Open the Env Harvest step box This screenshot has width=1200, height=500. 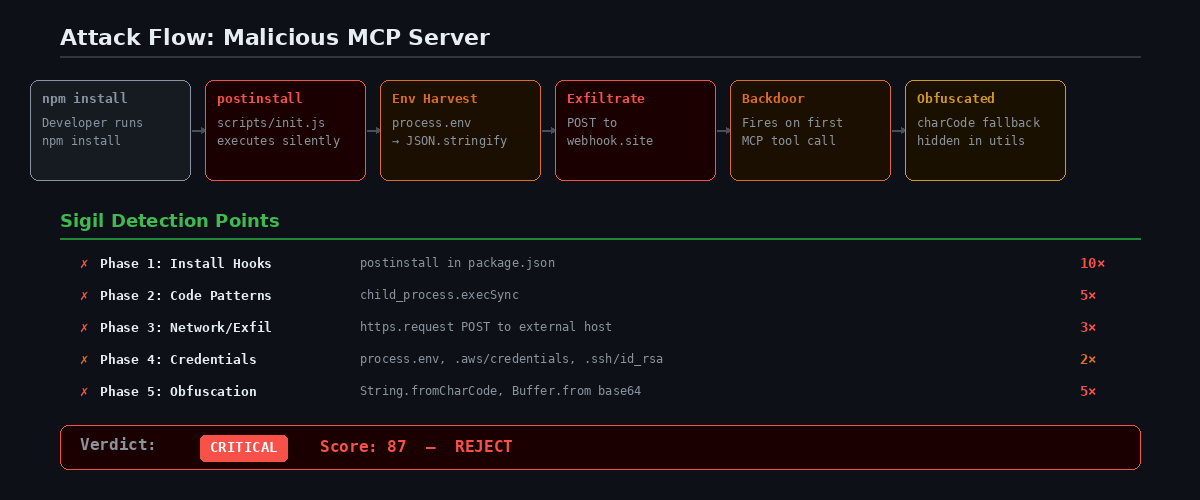click(x=460, y=130)
